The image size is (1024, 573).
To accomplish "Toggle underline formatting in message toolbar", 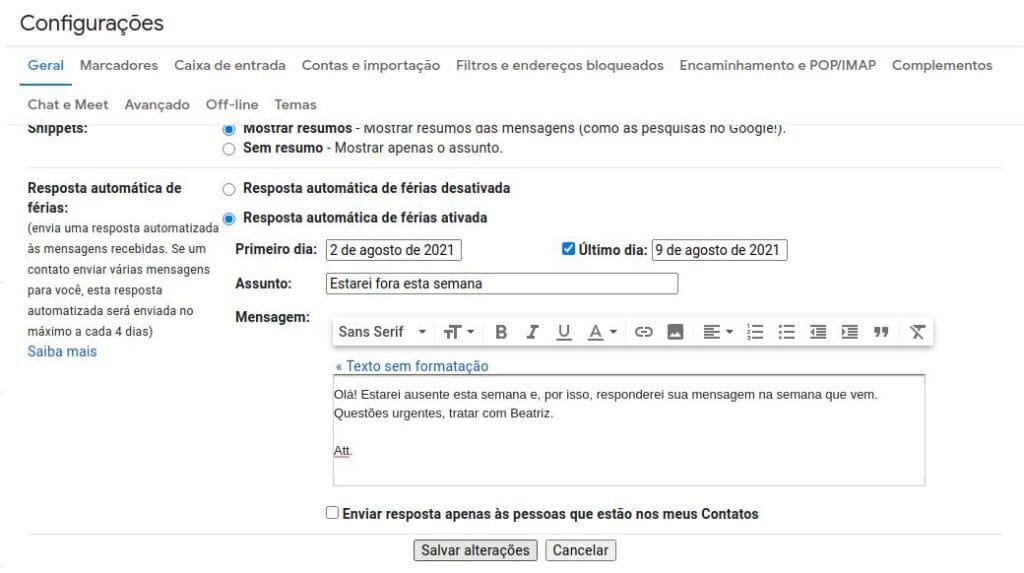I will point(564,332).
